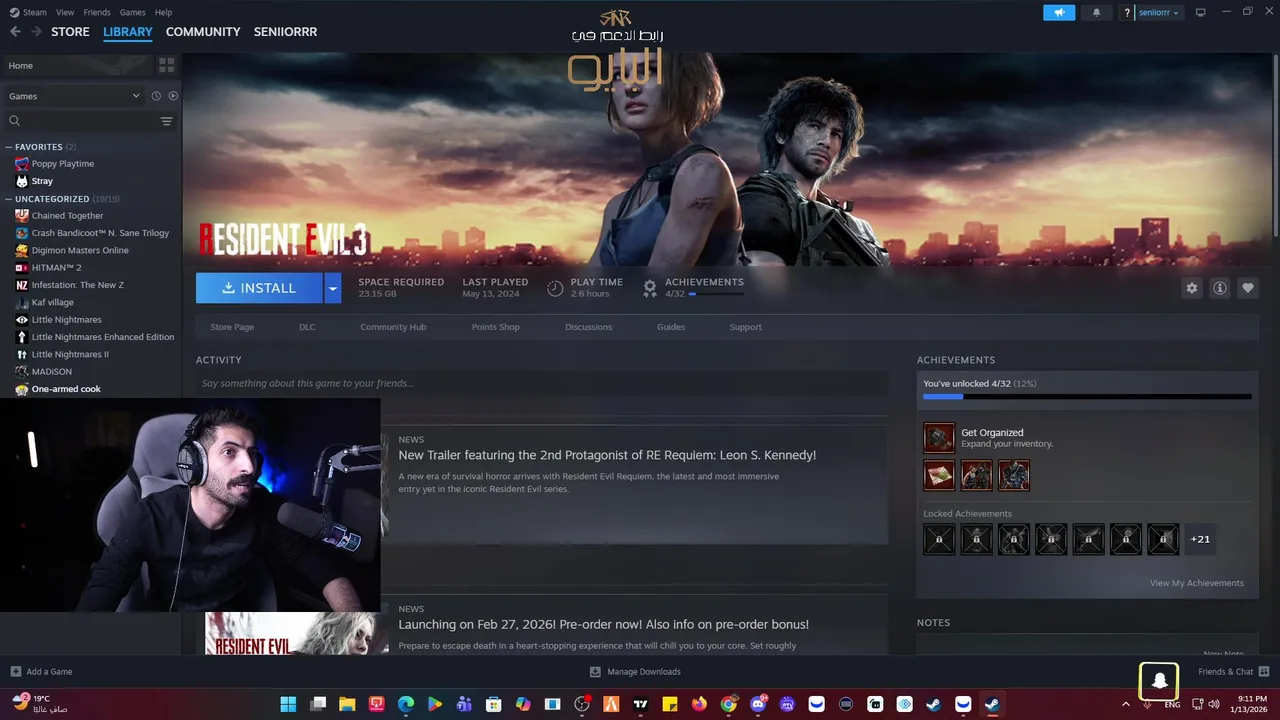Click the say something activity field

pos(542,383)
